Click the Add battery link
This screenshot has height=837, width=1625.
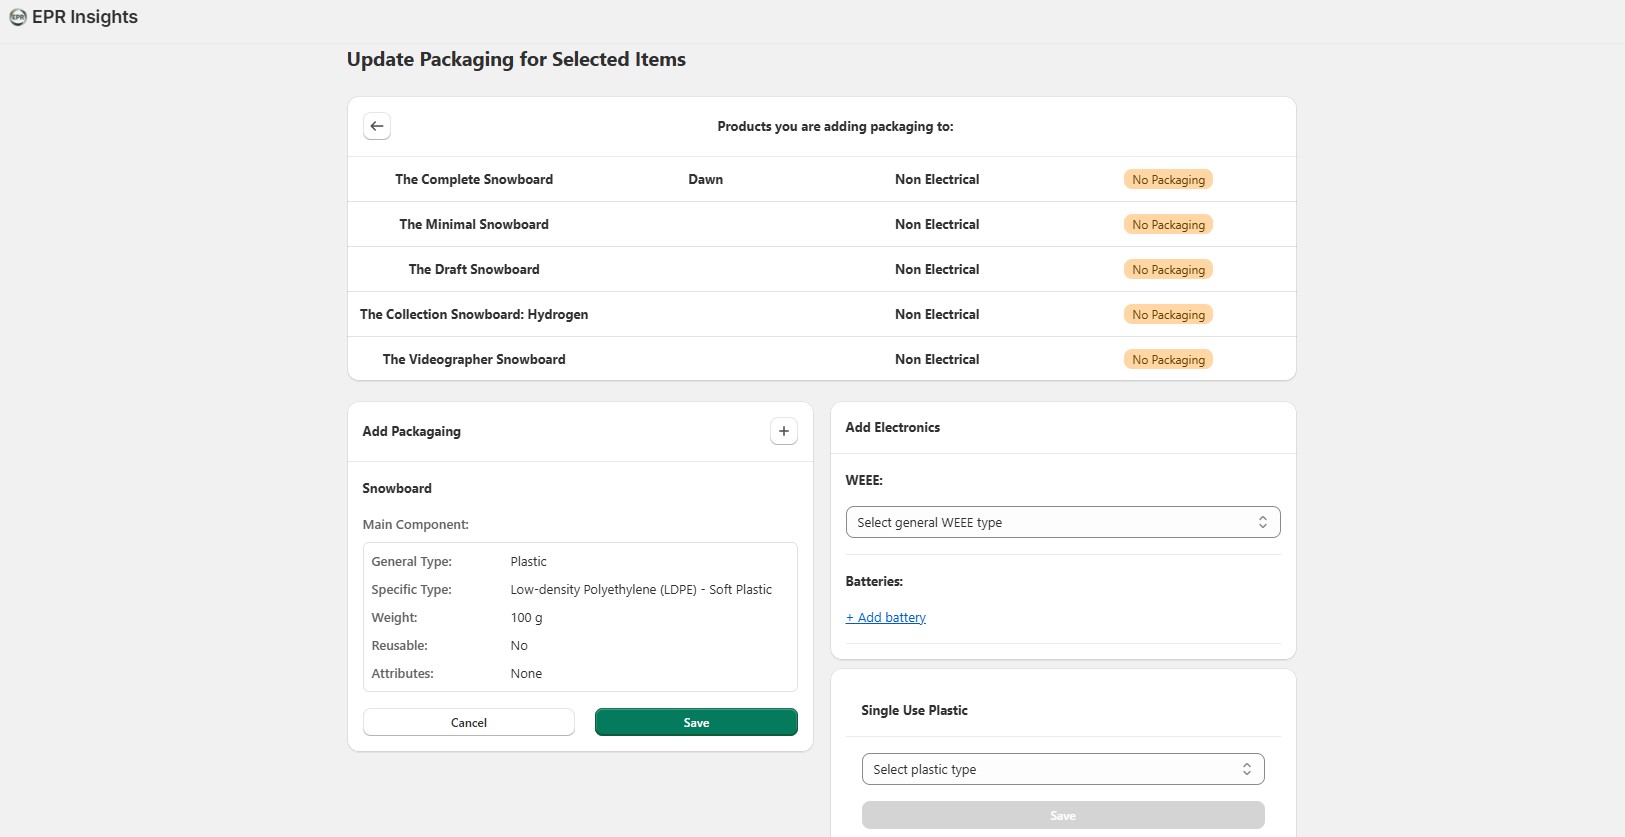886,617
